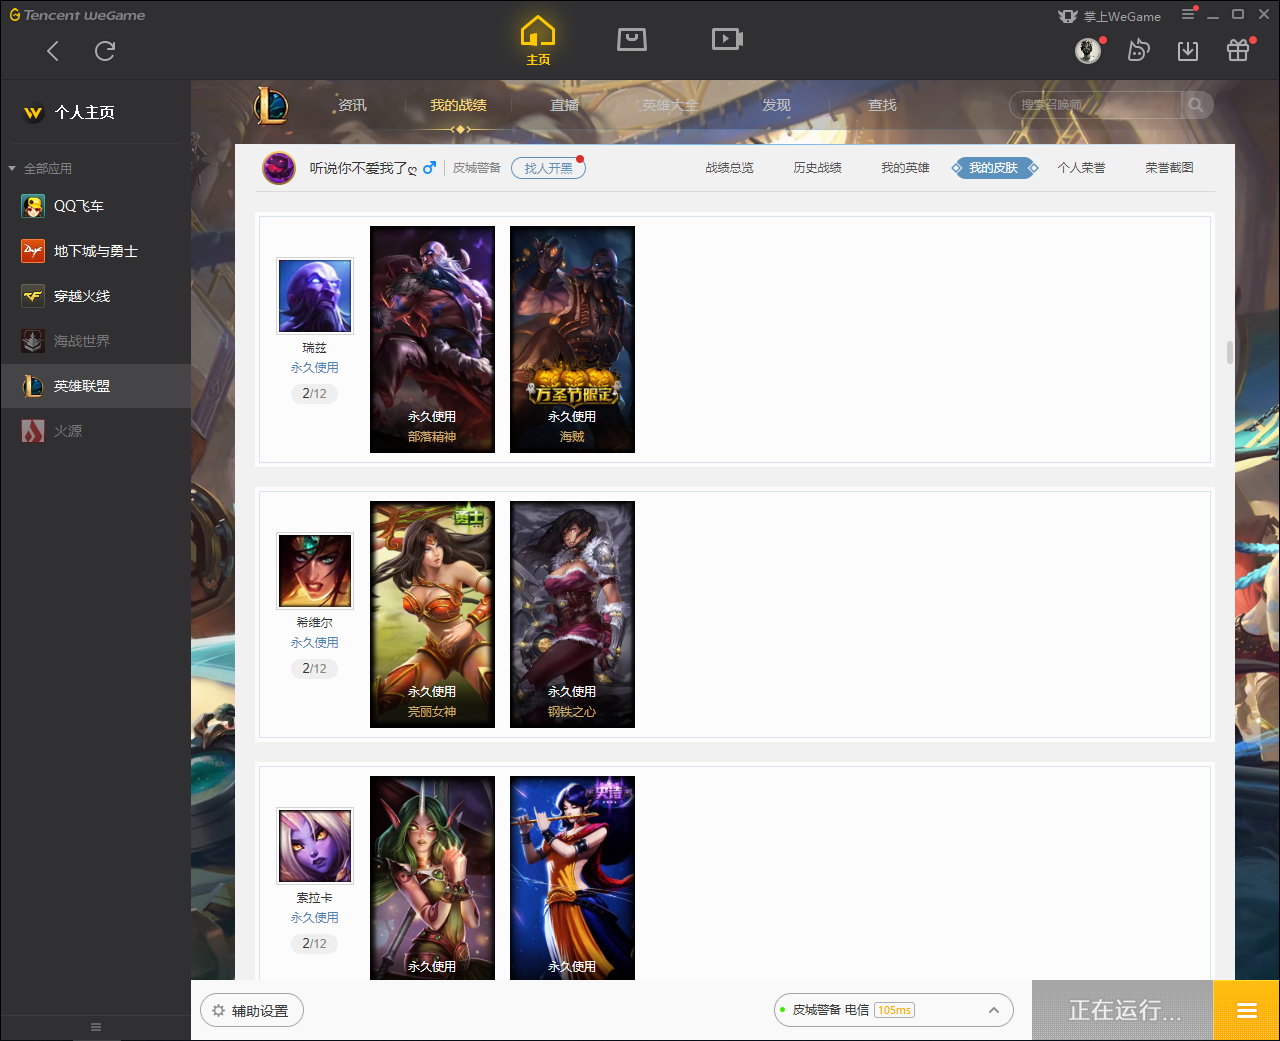Select QQ飞车 in the sidebar

click(x=95, y=206)
